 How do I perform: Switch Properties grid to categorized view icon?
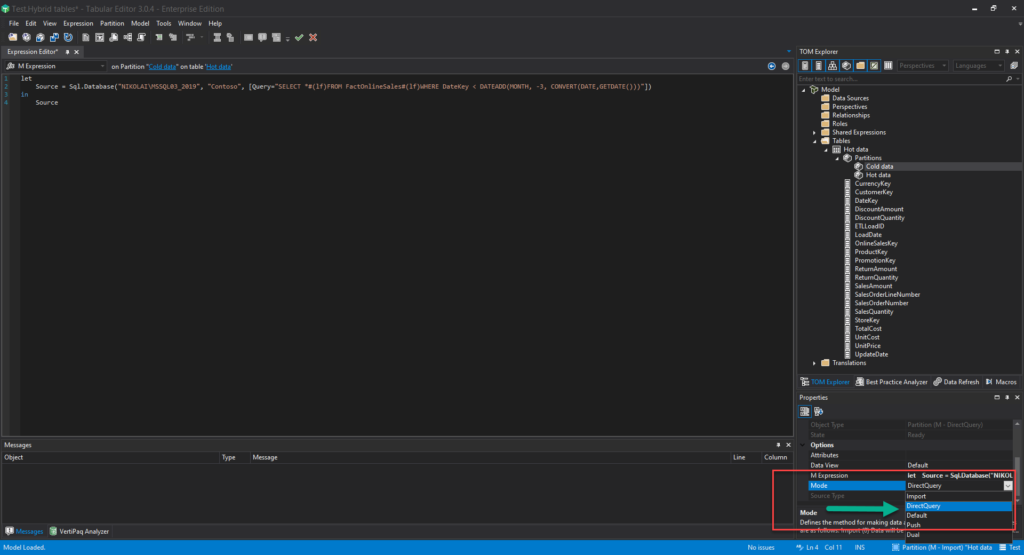[805, 411]
